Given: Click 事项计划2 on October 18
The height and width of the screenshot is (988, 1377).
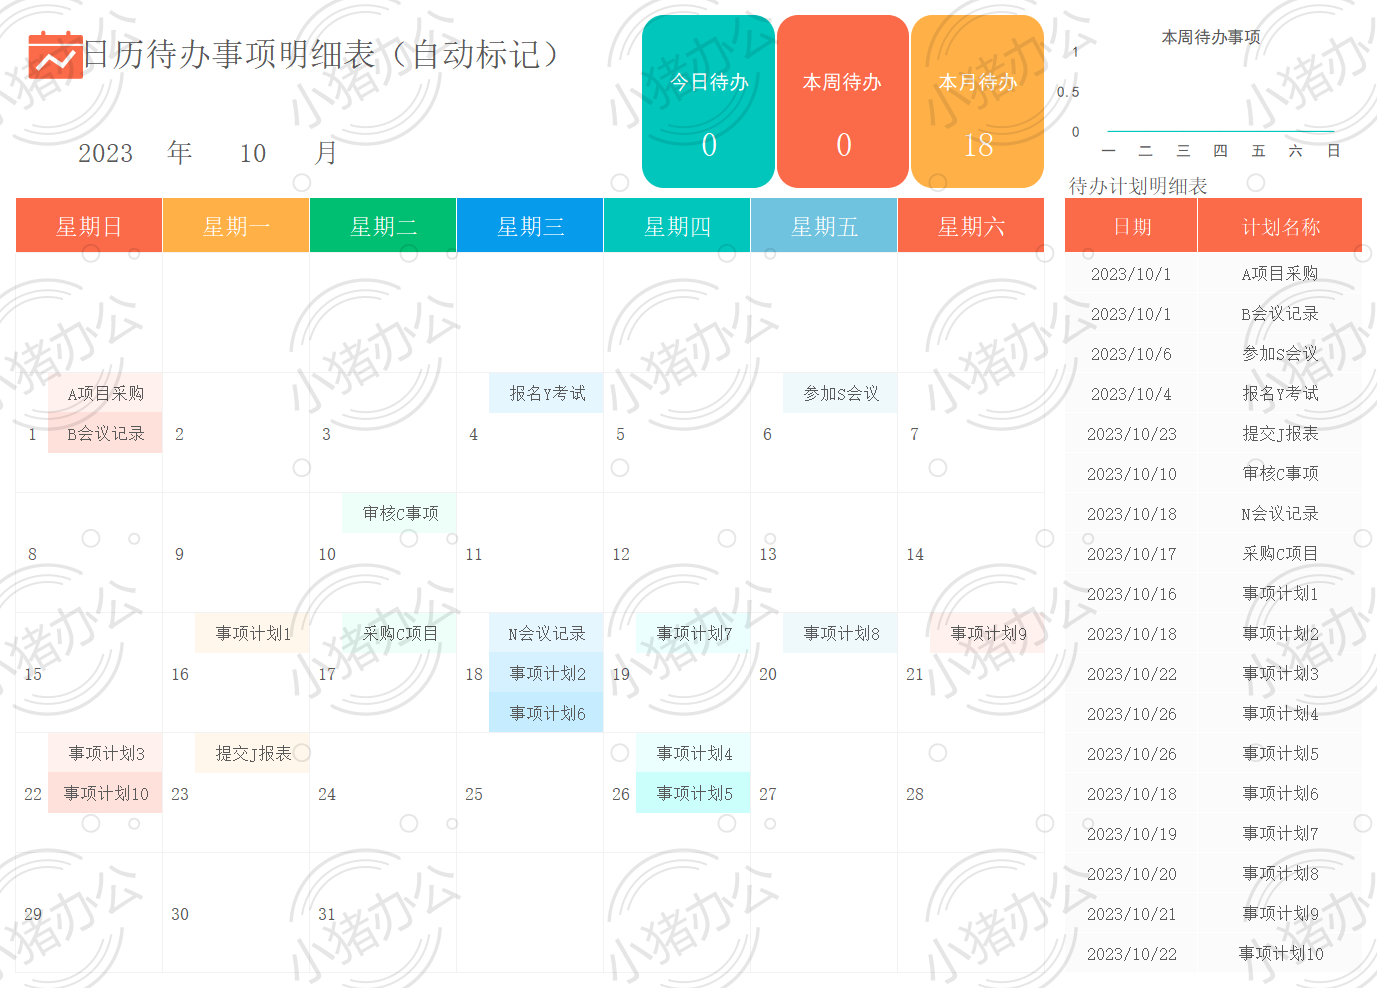Looking at the screenshot, I should (x=547, y=673).
